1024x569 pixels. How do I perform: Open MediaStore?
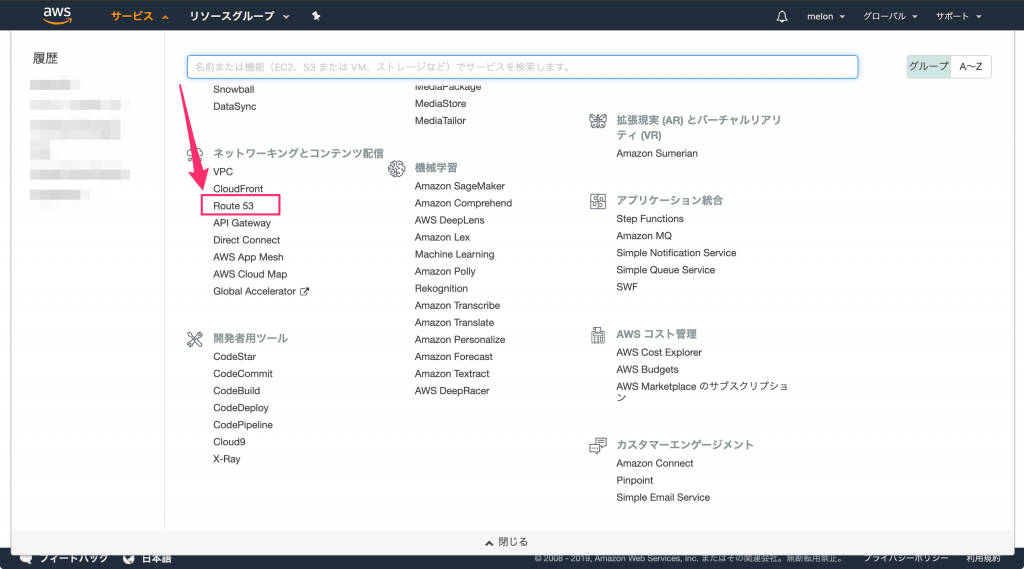(x=440, y=104)
